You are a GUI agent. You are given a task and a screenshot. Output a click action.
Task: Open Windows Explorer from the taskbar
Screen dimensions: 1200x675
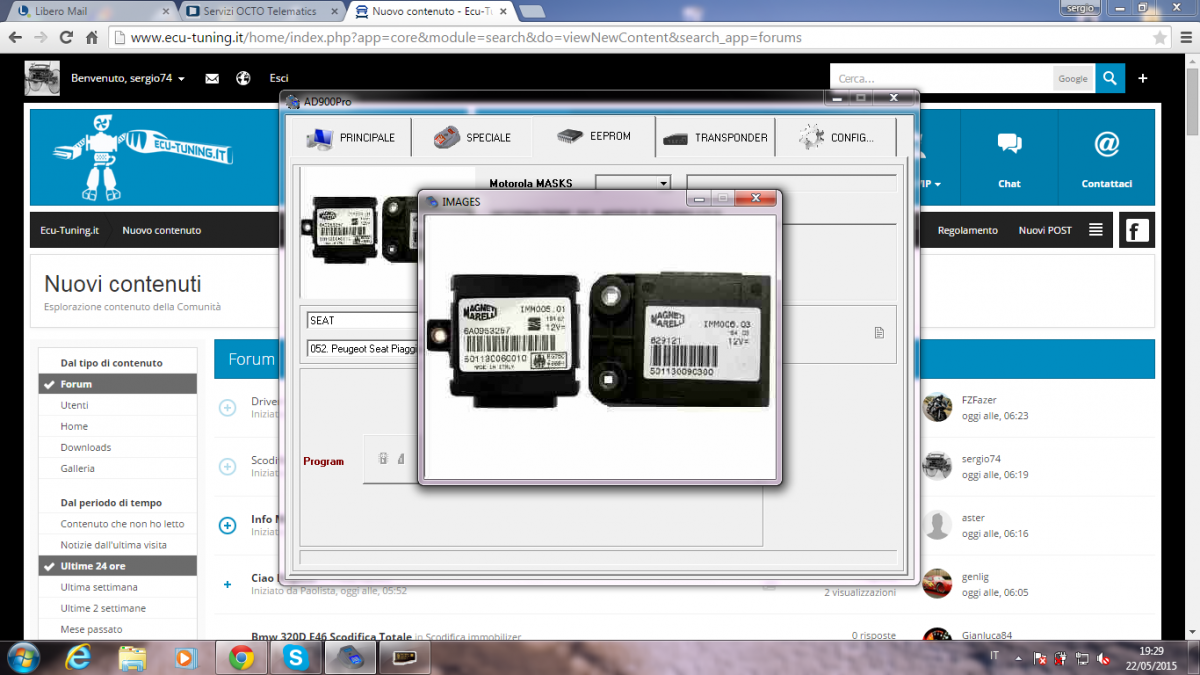(x=132, y=657)
